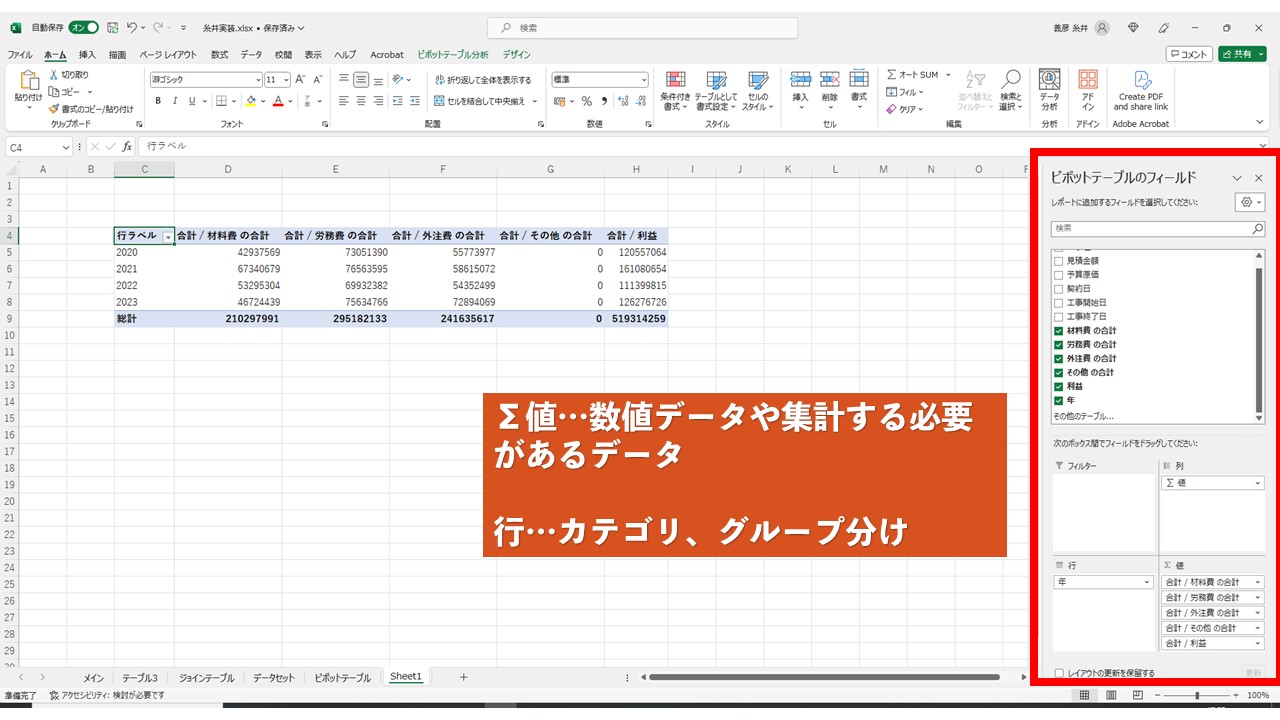Click the 共有 share button

[x=1242, y=55]
